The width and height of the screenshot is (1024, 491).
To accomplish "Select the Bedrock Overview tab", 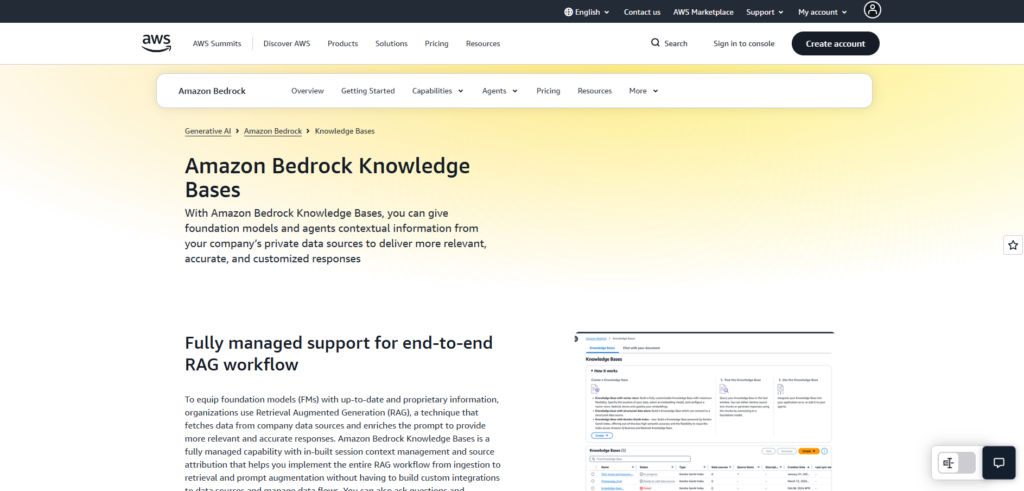I will pos(307,91).
